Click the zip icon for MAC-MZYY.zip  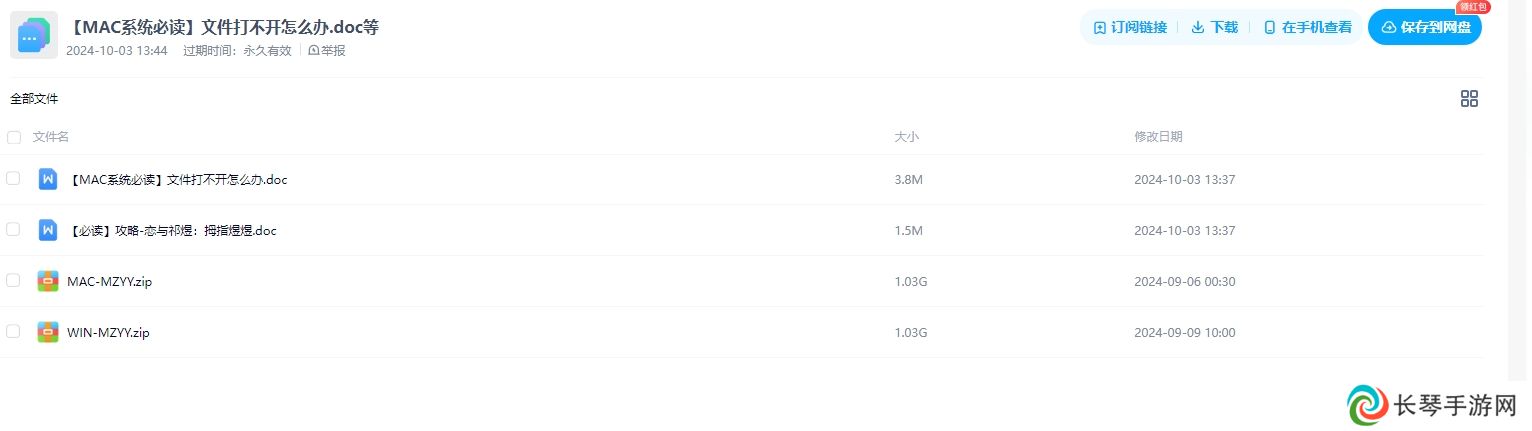(x=47, y=281)
